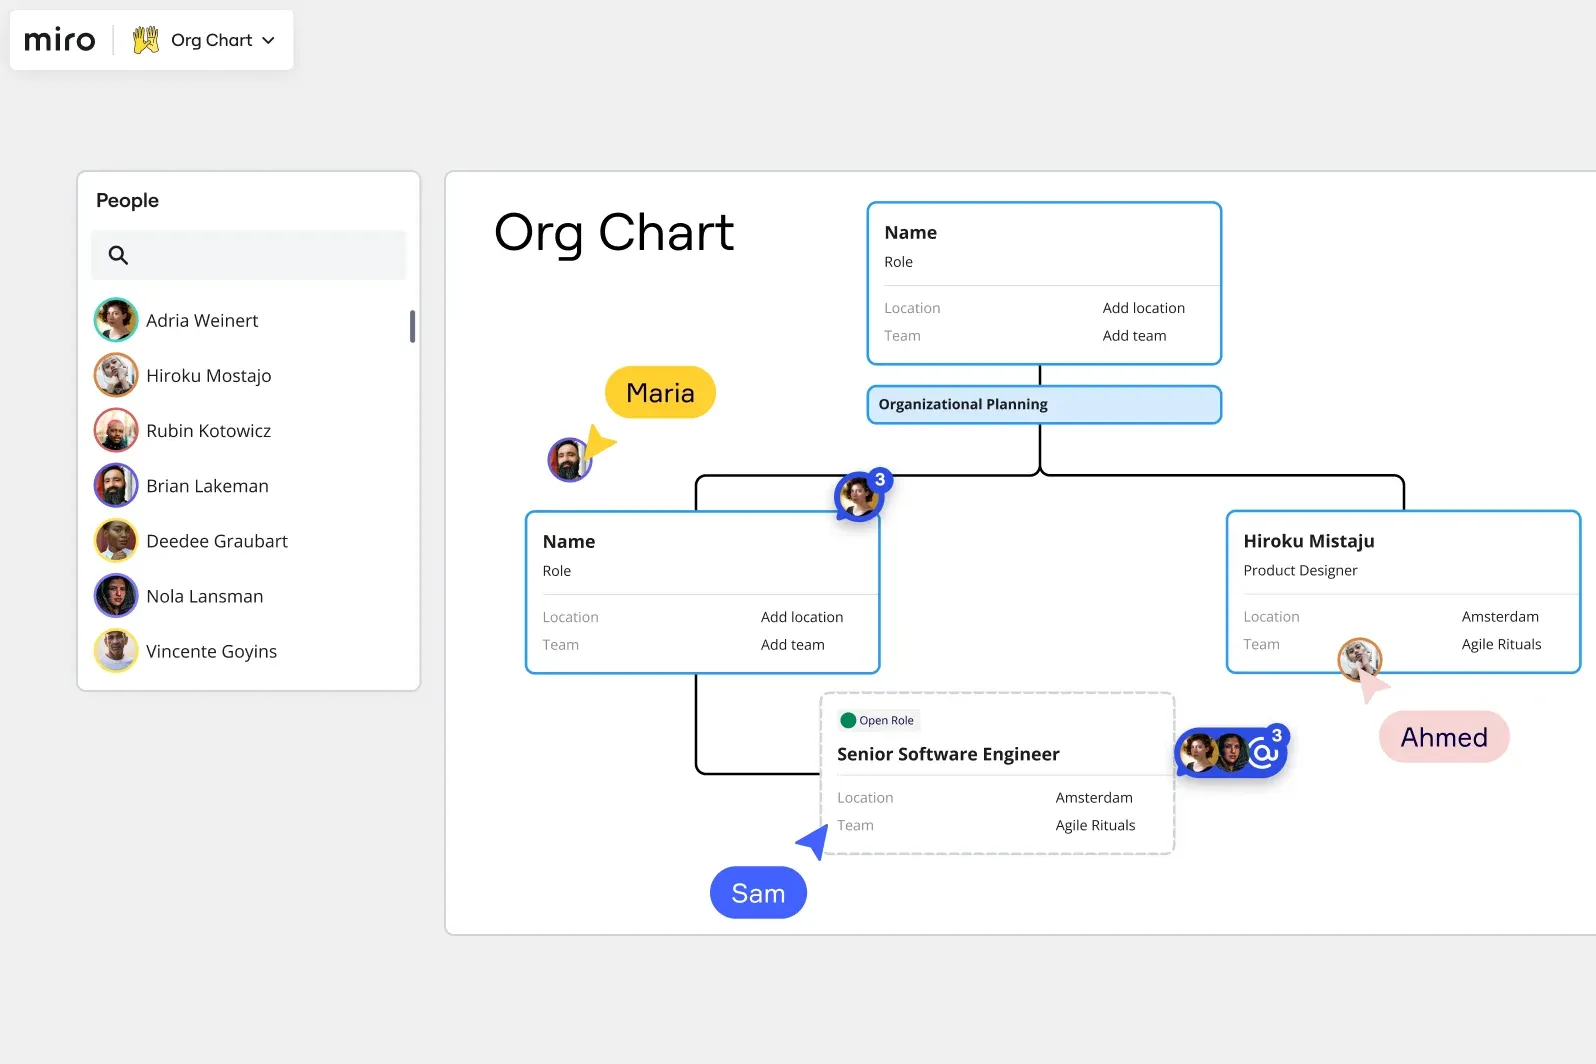1596x1064 pixels.
Task: Select Hiroku Mostajo from the People list
Action: click(208, 375)
